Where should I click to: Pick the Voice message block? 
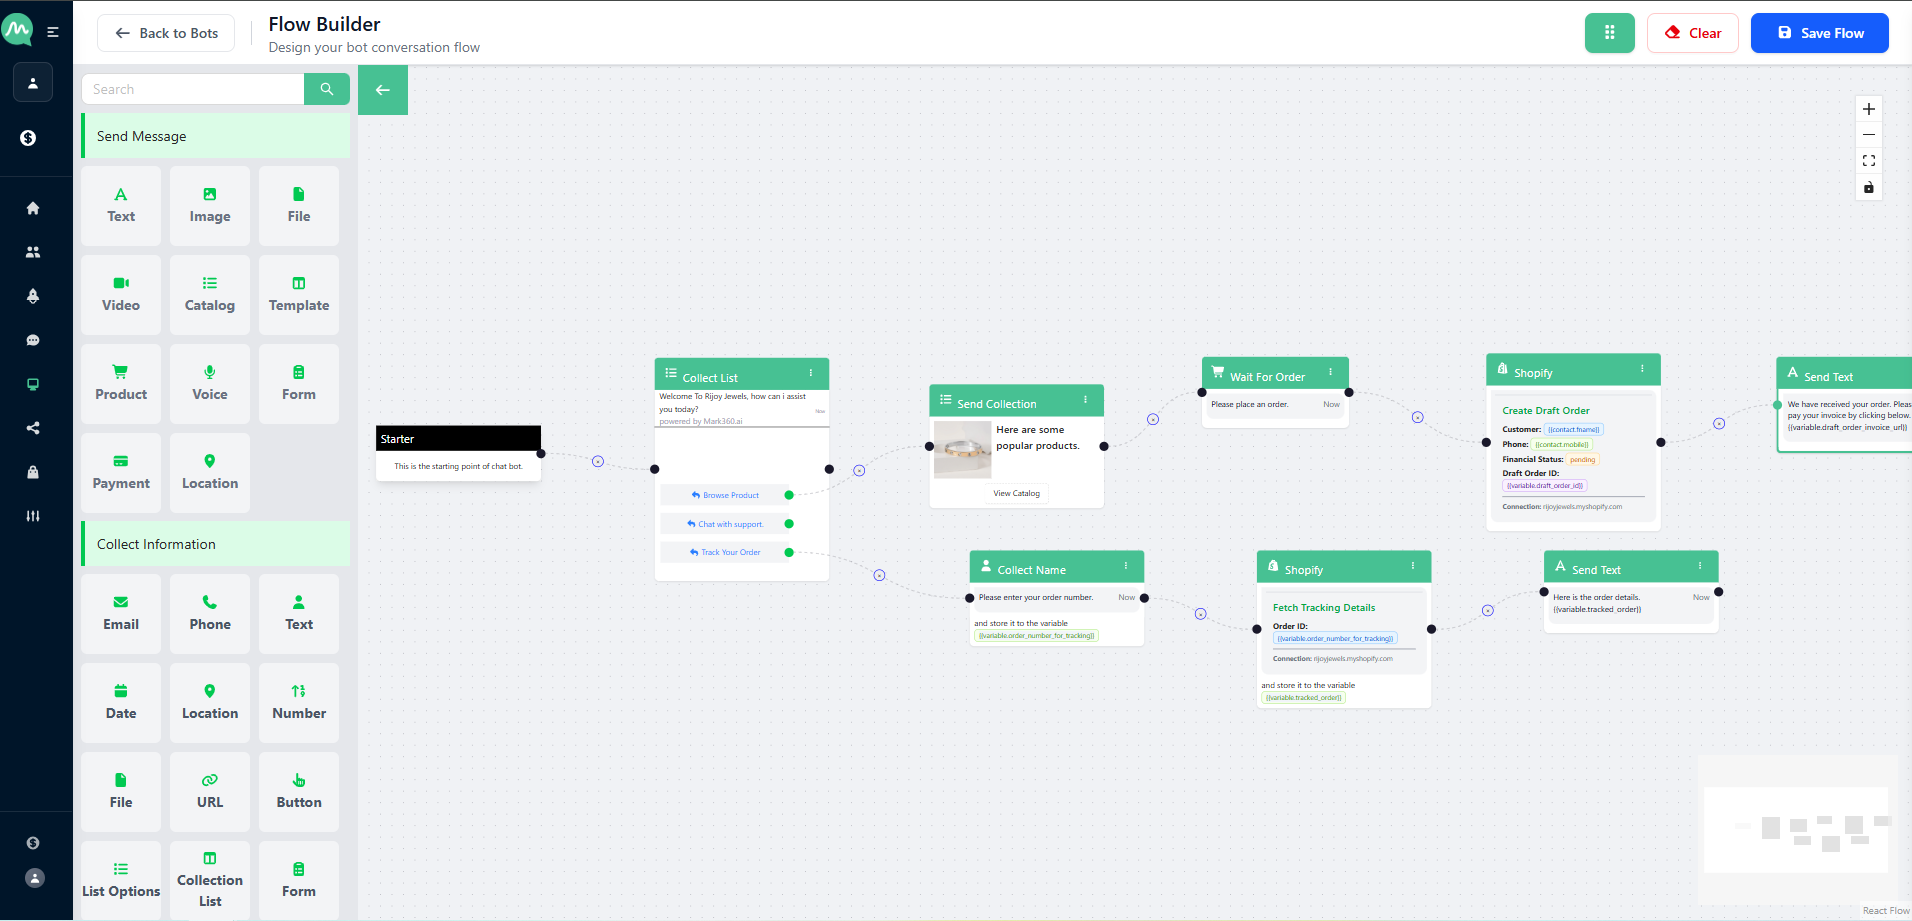click(210, 383)
